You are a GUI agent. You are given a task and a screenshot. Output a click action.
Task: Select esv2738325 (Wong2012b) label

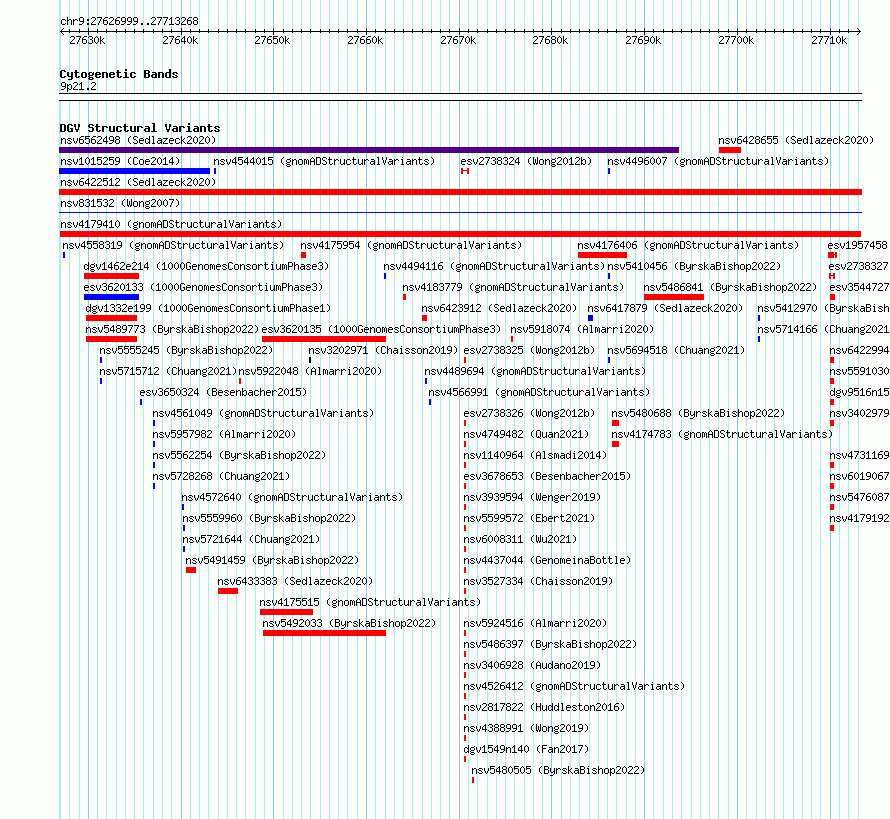click(x=529, y=350)
